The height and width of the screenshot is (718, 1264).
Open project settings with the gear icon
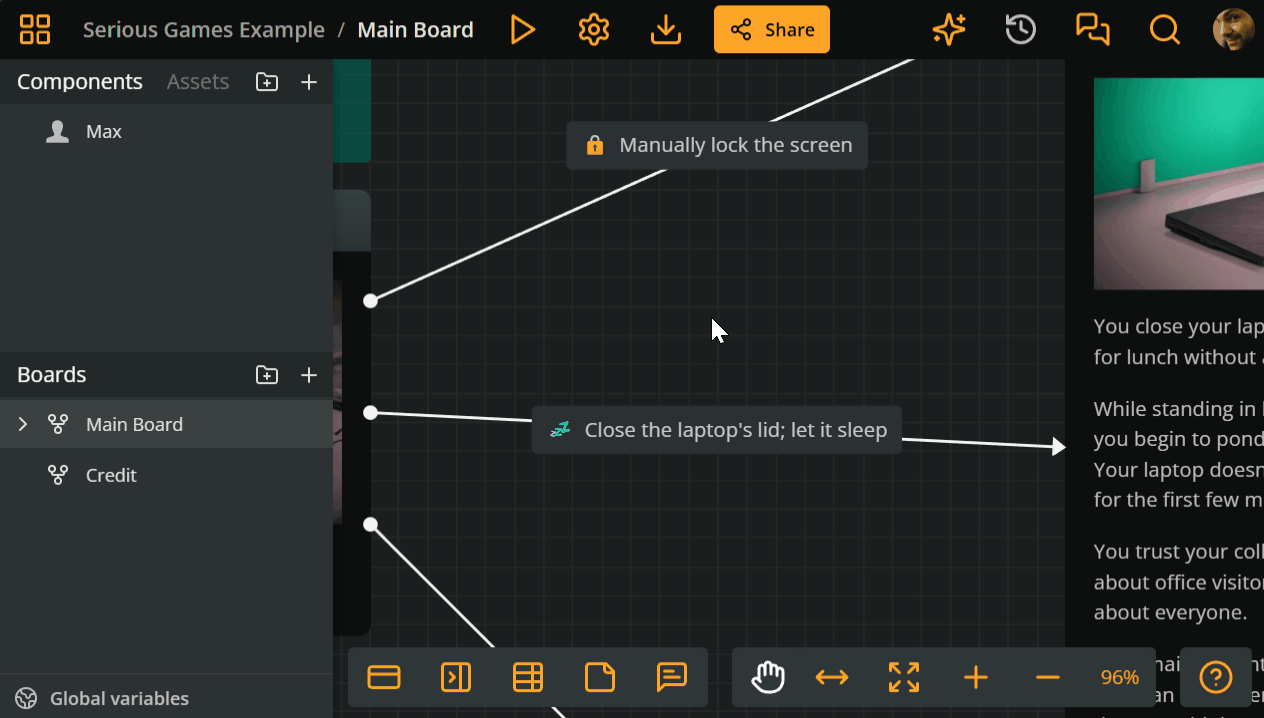593,29
